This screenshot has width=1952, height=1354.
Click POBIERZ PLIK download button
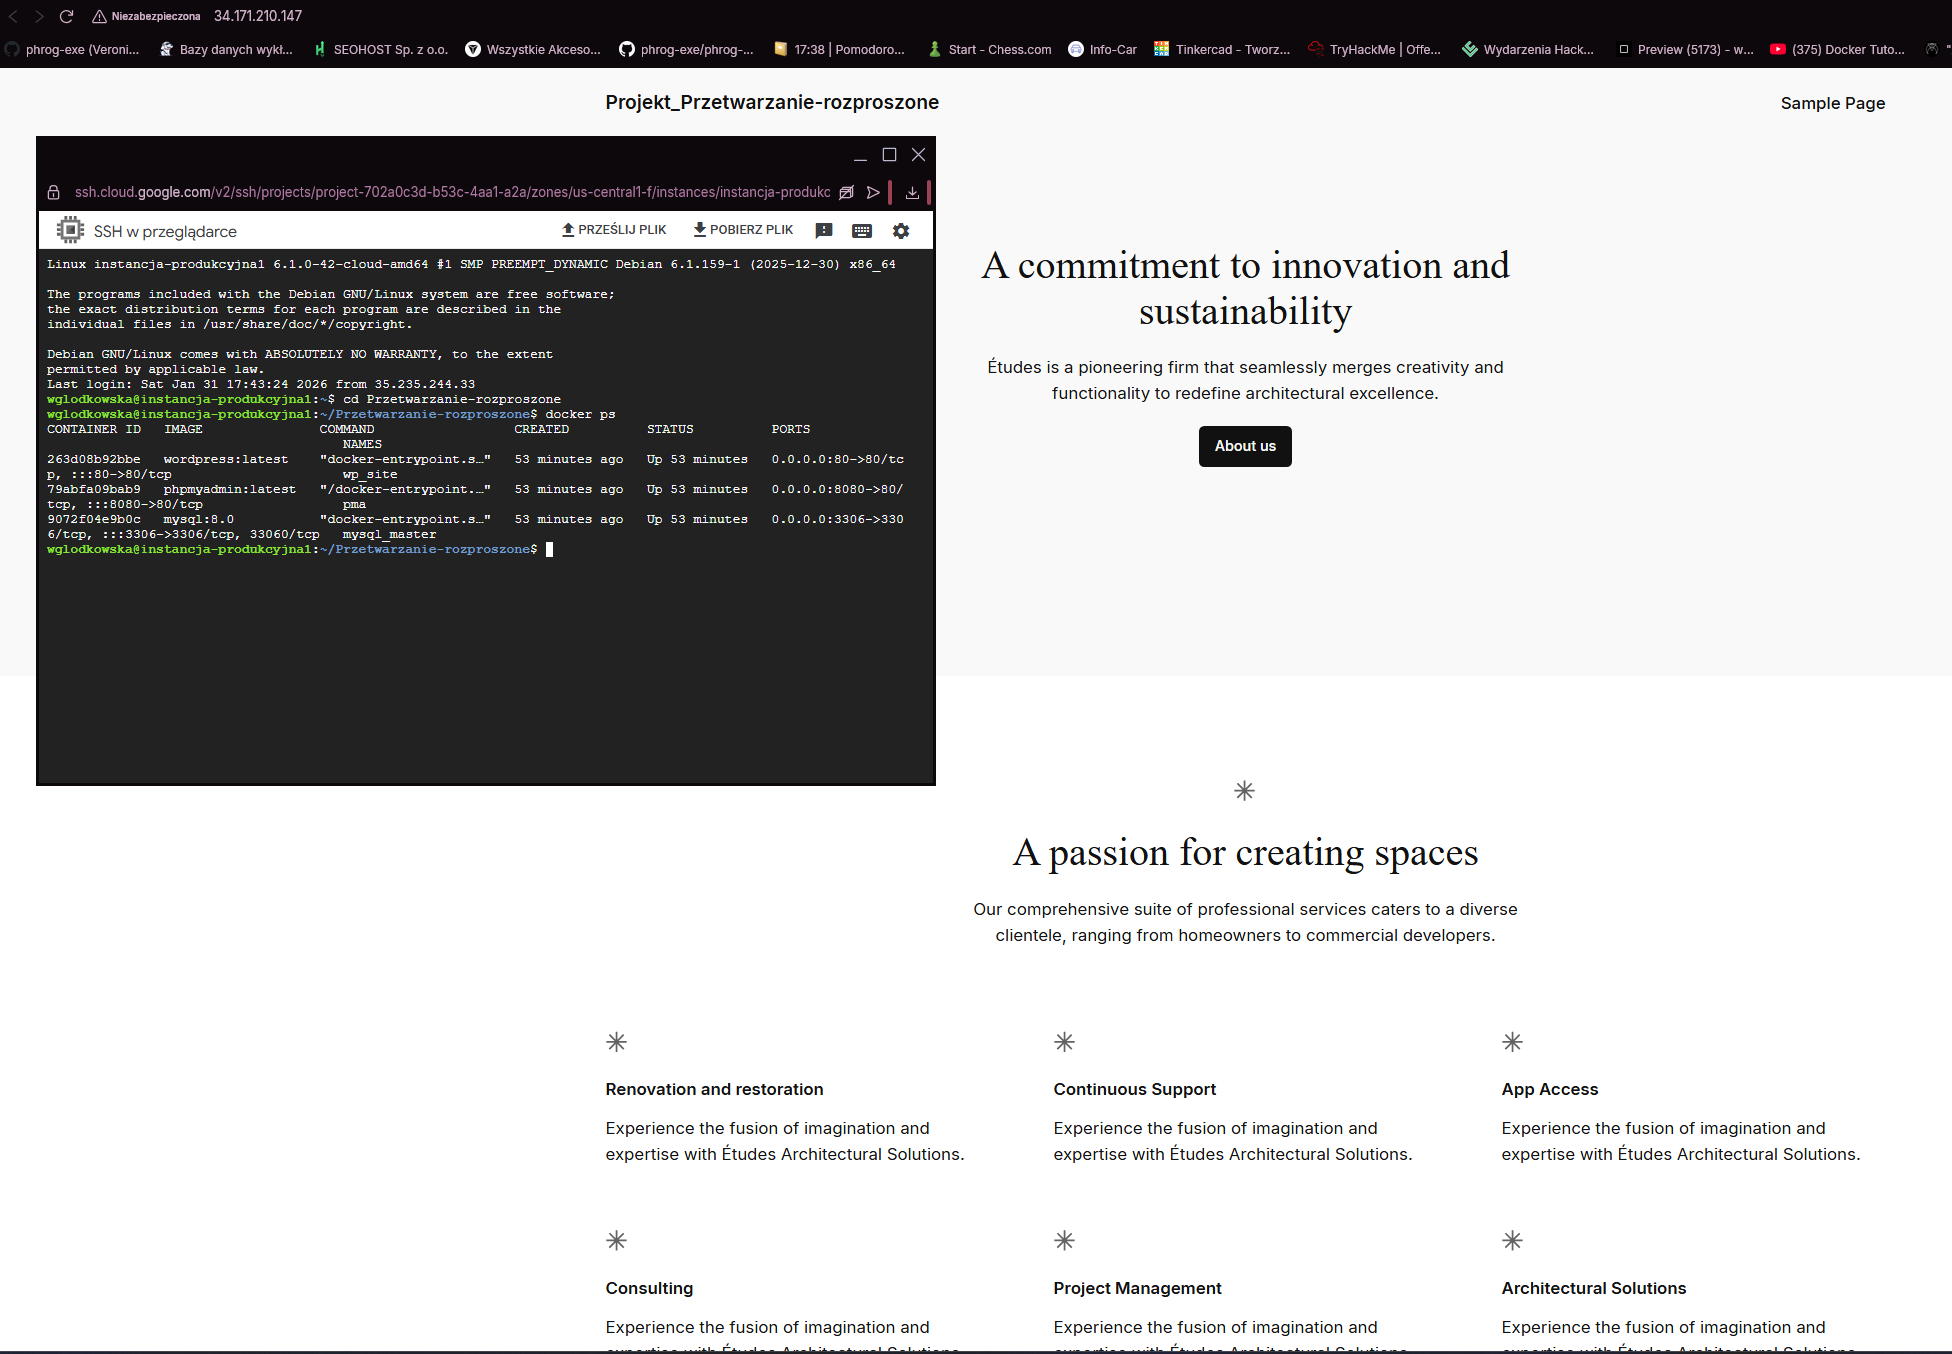[x=743, y=230]
